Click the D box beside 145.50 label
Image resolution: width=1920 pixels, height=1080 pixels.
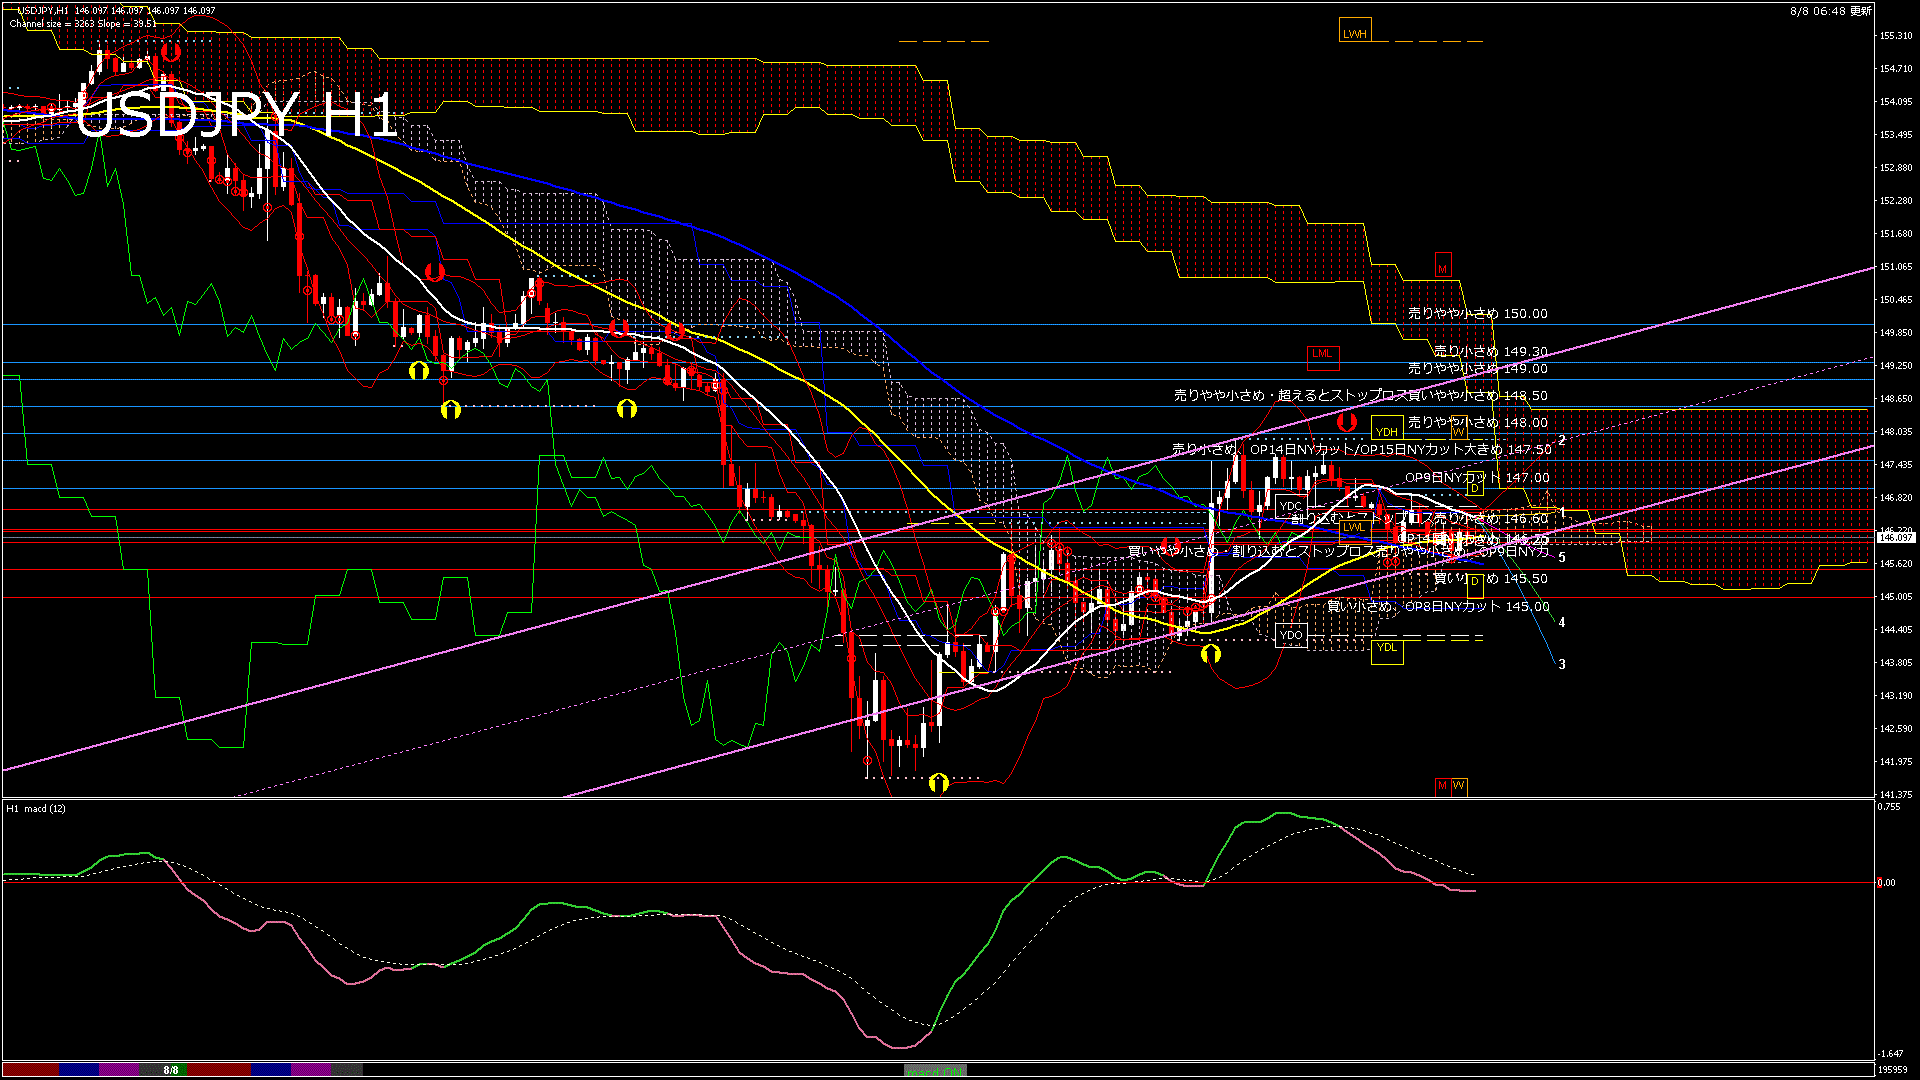[x=1474, y=584]
